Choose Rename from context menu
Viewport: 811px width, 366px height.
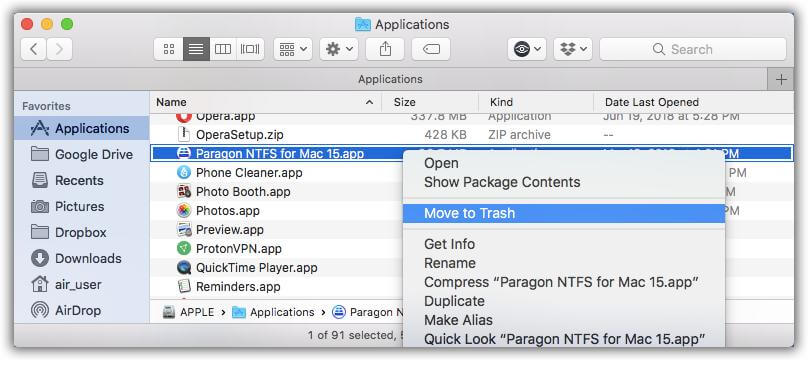pyautogui.click(x=564, y=263)
